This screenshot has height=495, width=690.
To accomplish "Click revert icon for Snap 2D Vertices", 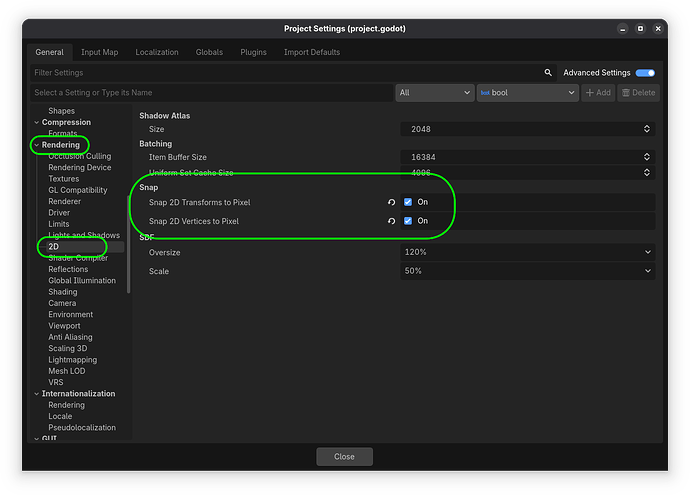I will [392, 221].
